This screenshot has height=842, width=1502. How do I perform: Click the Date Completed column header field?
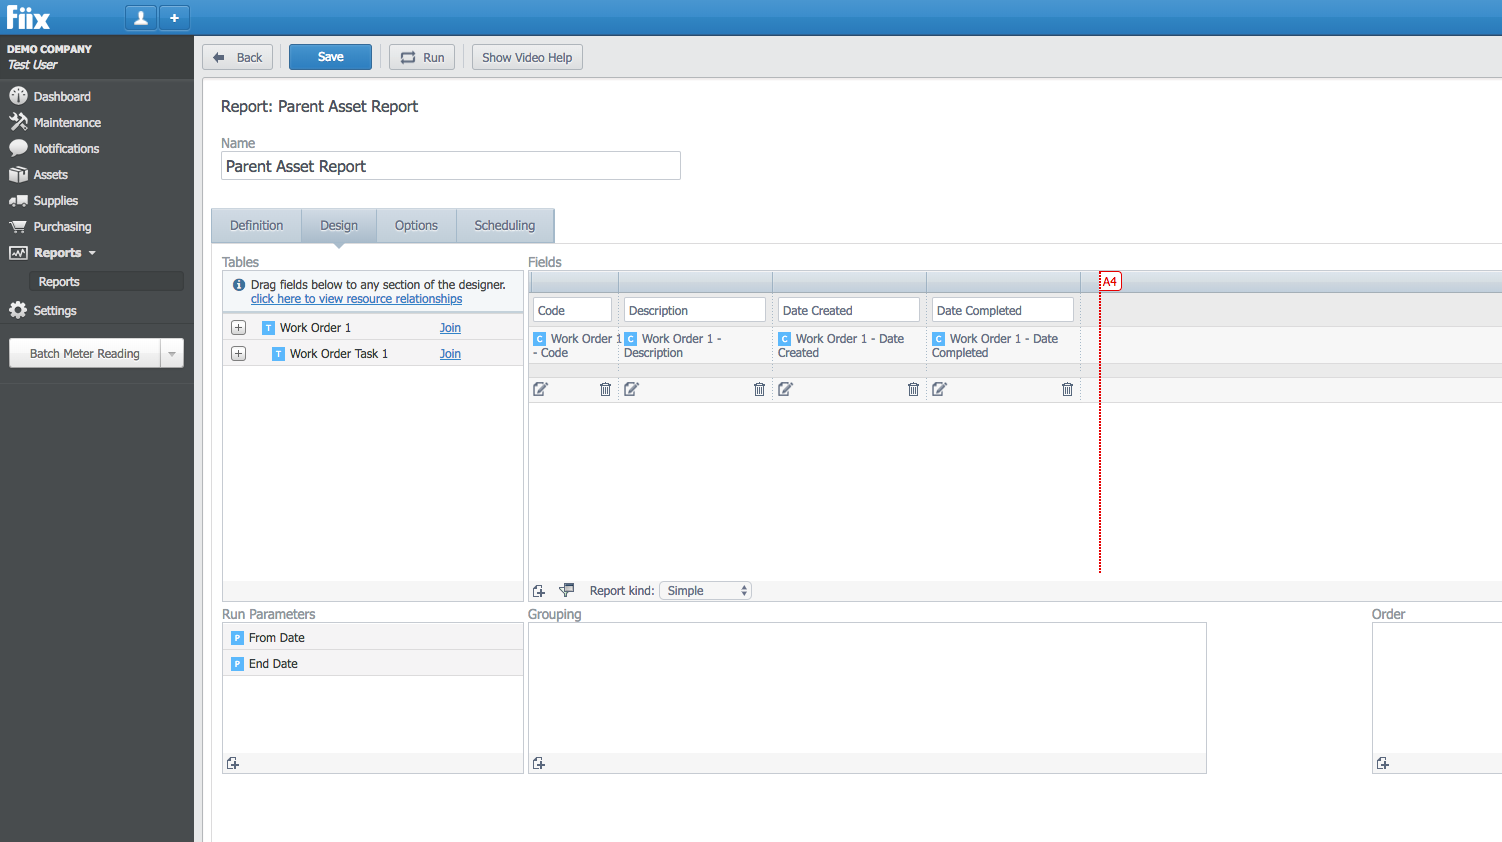point(1003,310)
